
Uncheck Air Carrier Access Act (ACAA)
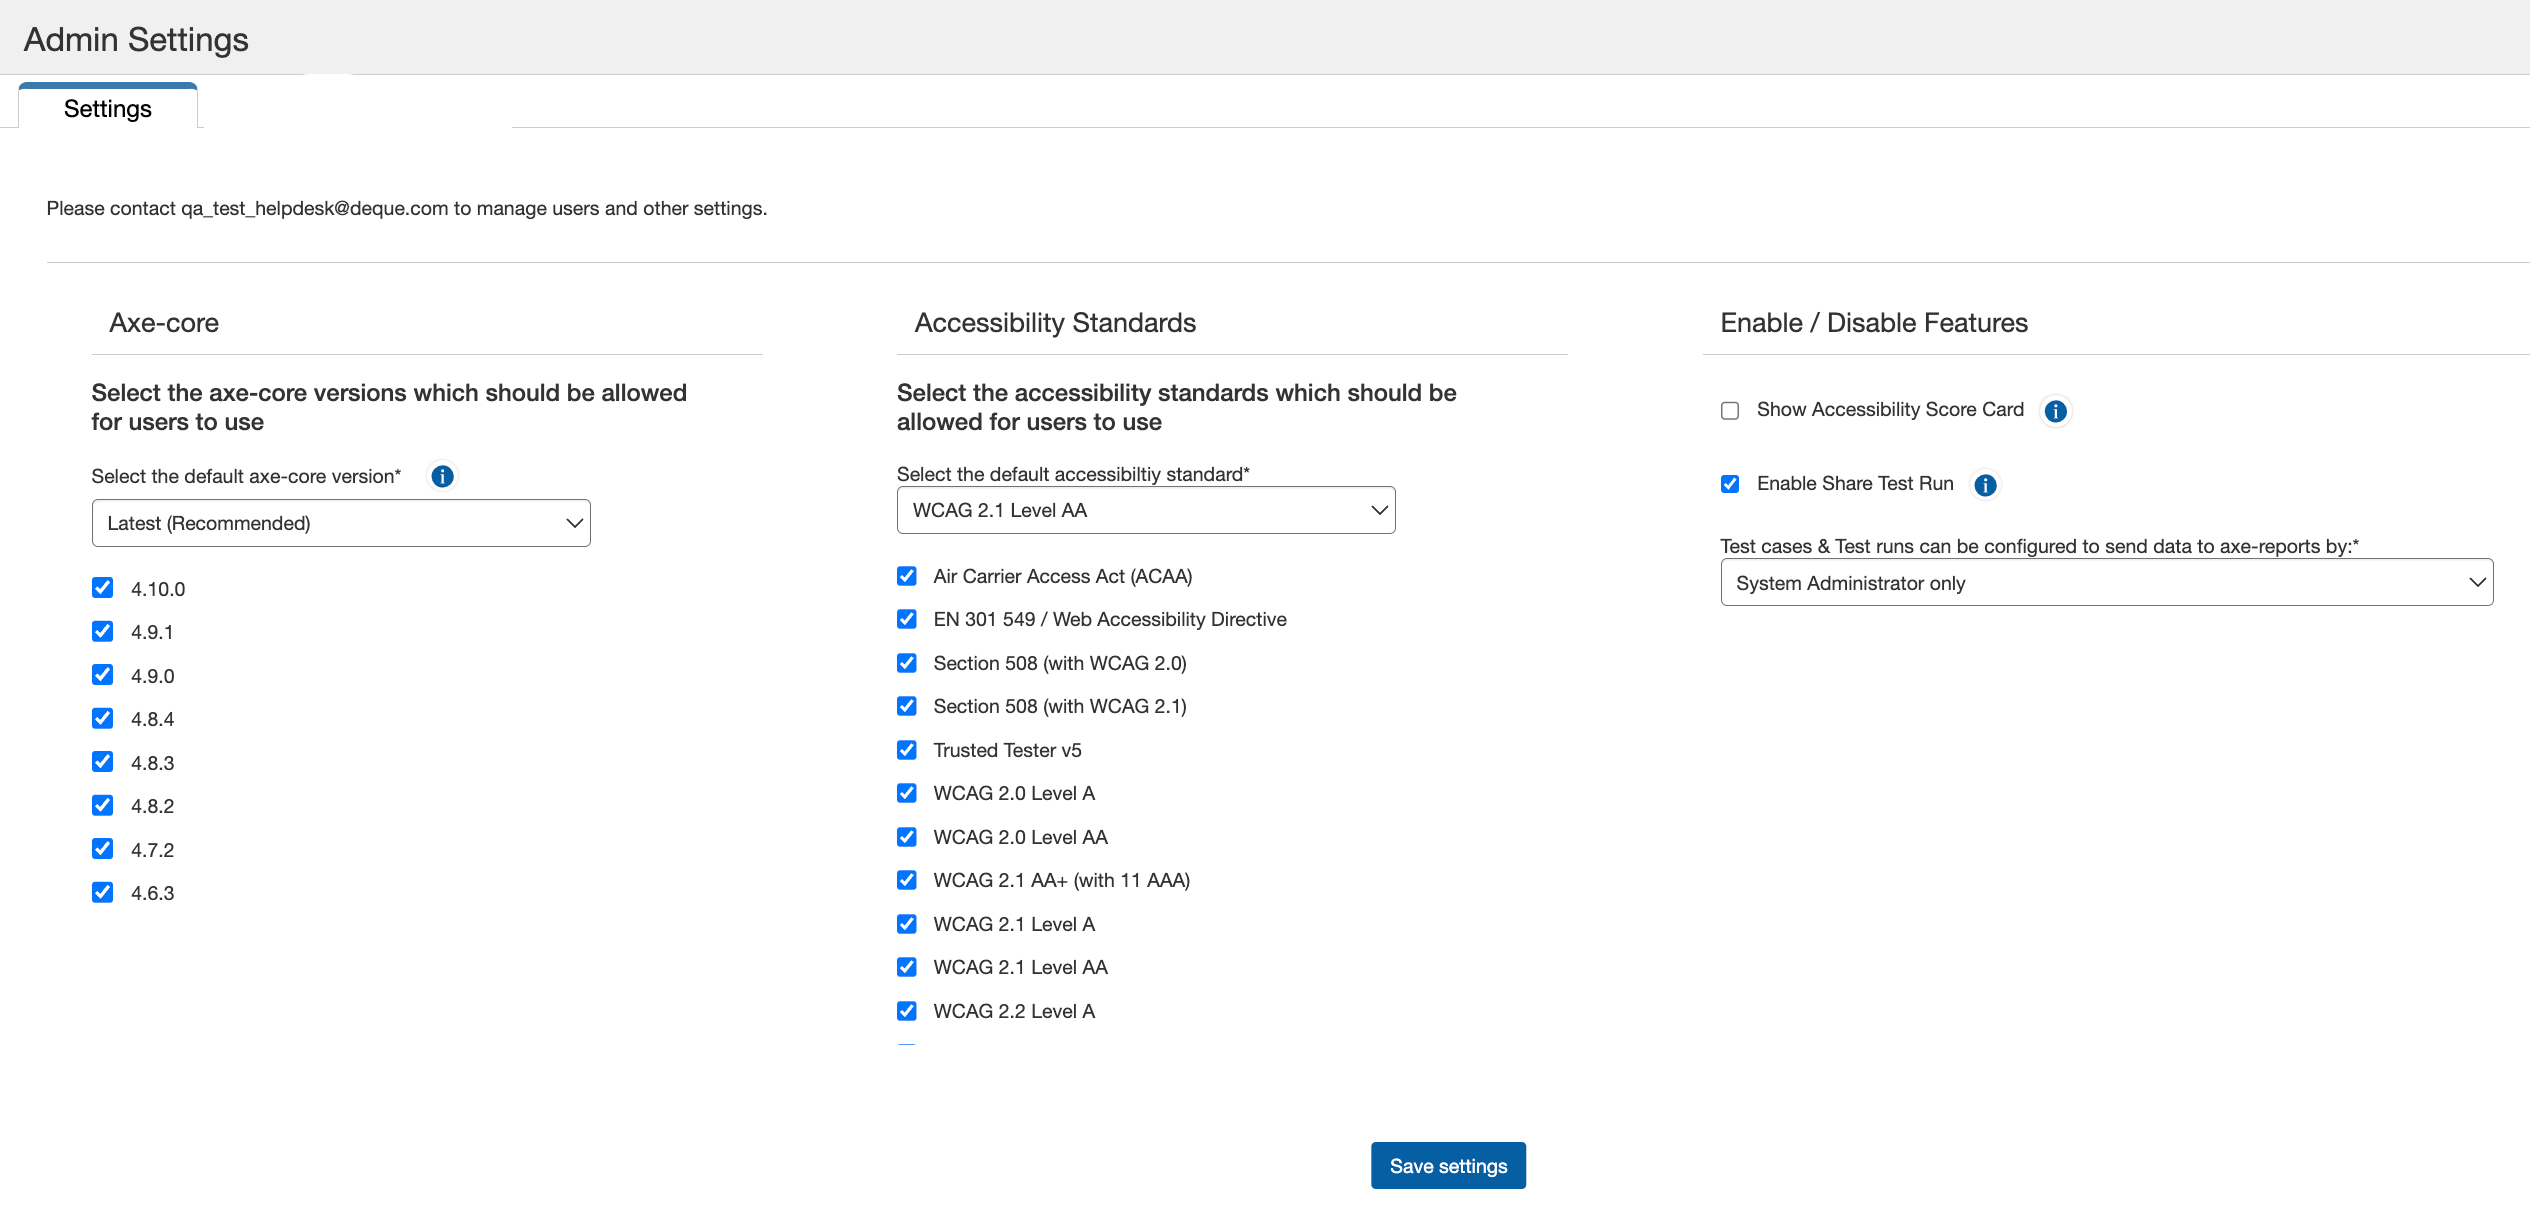(907, 576)
